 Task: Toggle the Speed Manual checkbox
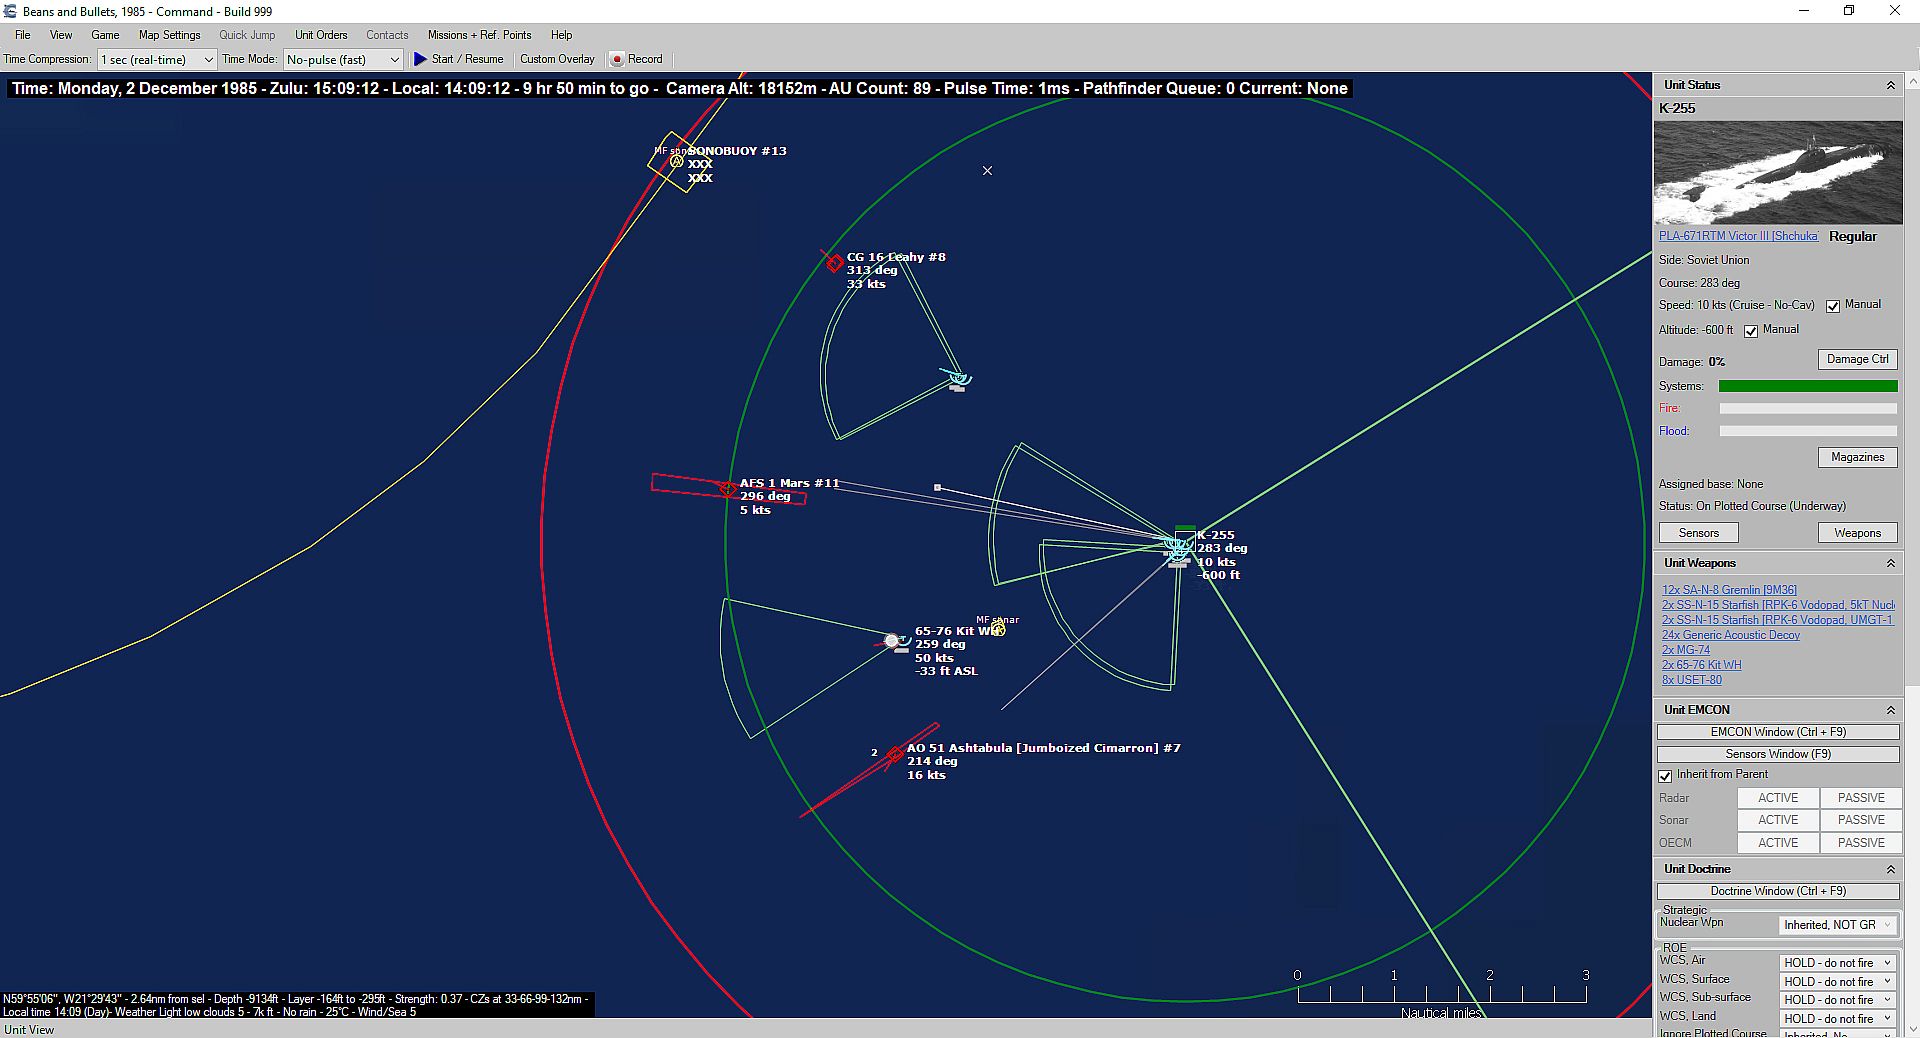coord(1833,306)
